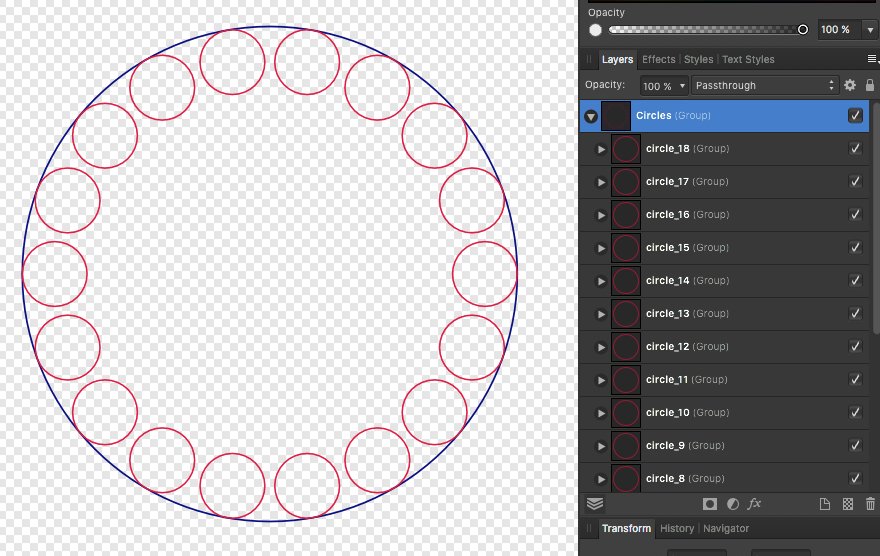Delete the selected layer with the trash icon
Viewport: 880px width, 556px height.
coord(870,504)
